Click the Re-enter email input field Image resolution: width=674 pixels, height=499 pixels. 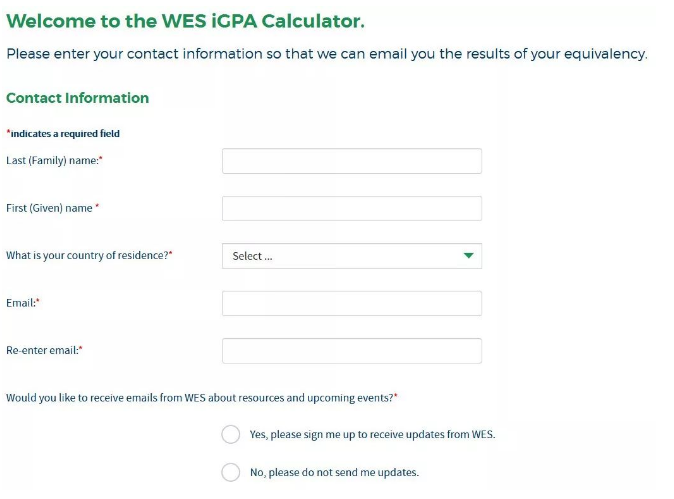pos(351,351)
